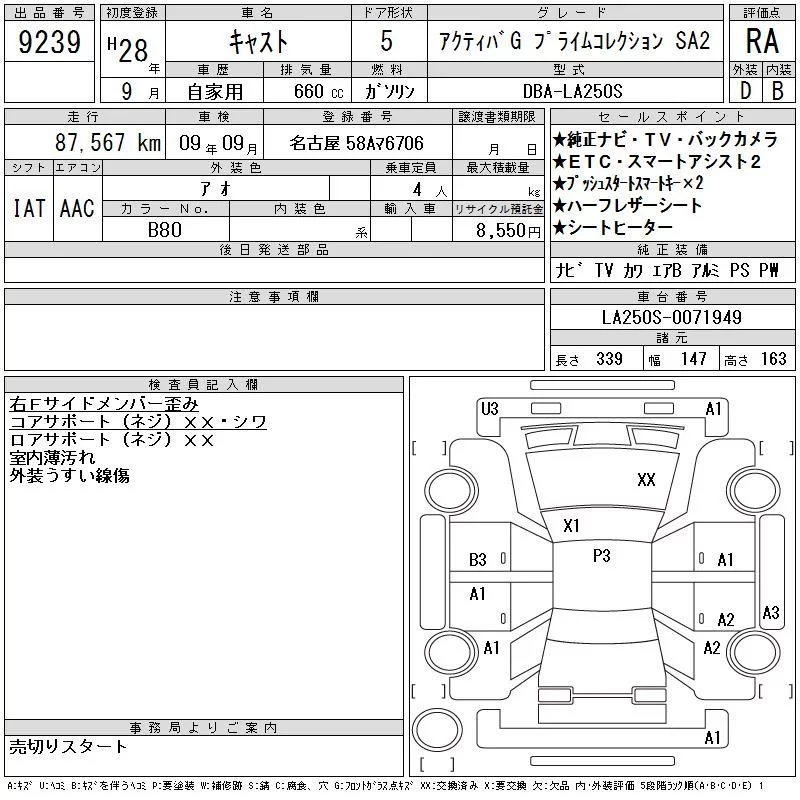
Task: Click the color number B80
Action: tap(165, 230)
